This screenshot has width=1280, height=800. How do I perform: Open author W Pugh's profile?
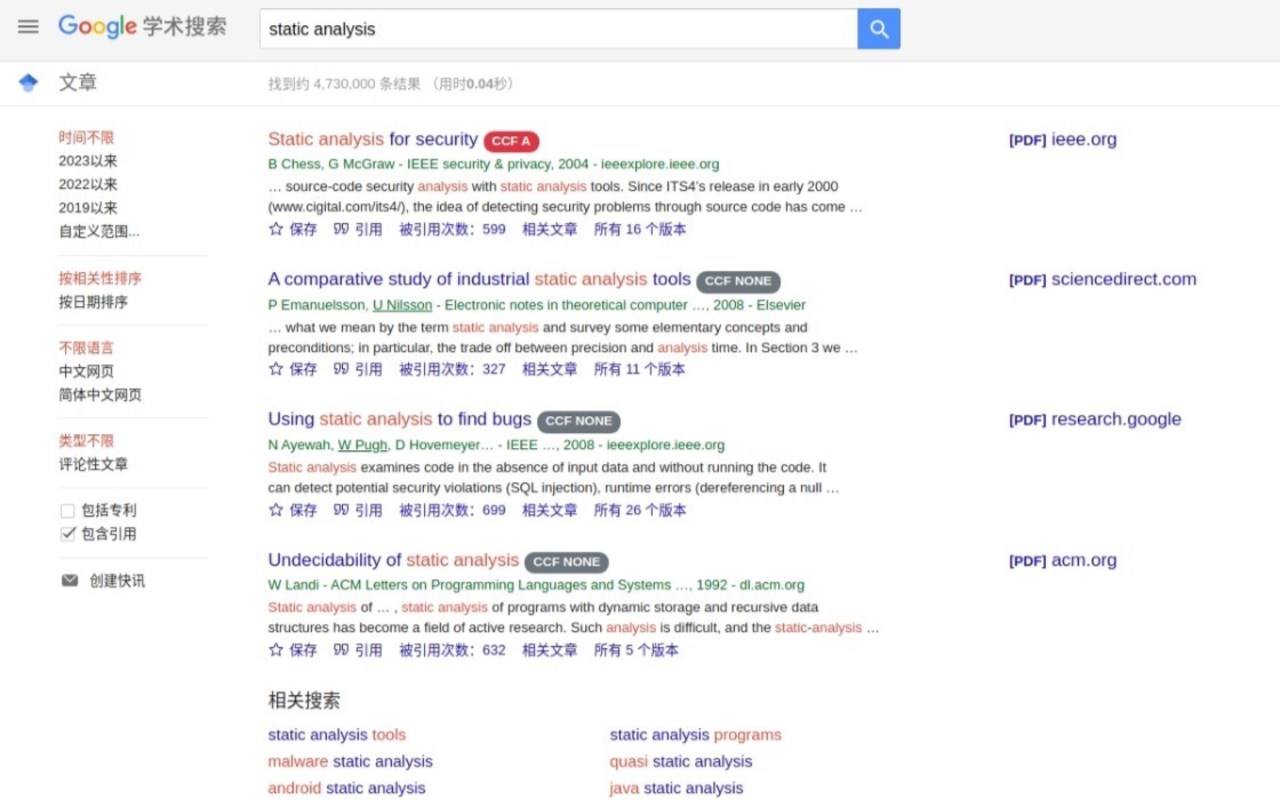tap(362, 445)
